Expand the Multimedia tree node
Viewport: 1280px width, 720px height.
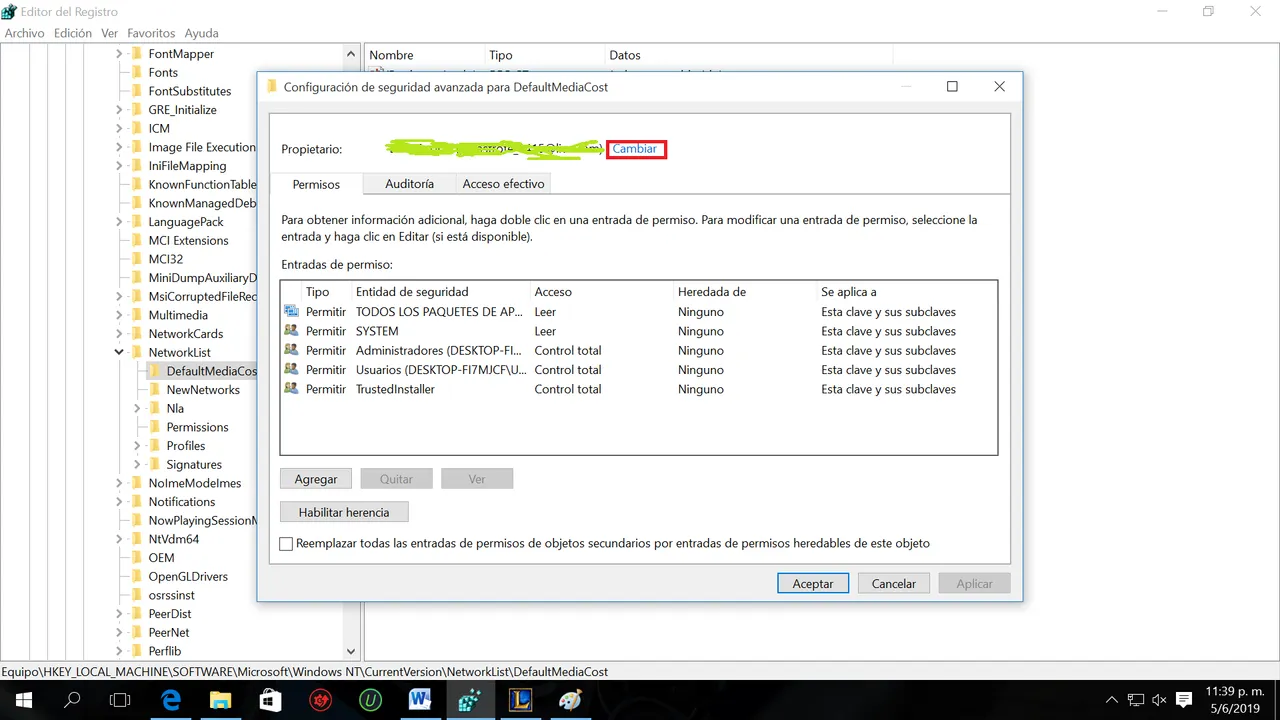119,315
